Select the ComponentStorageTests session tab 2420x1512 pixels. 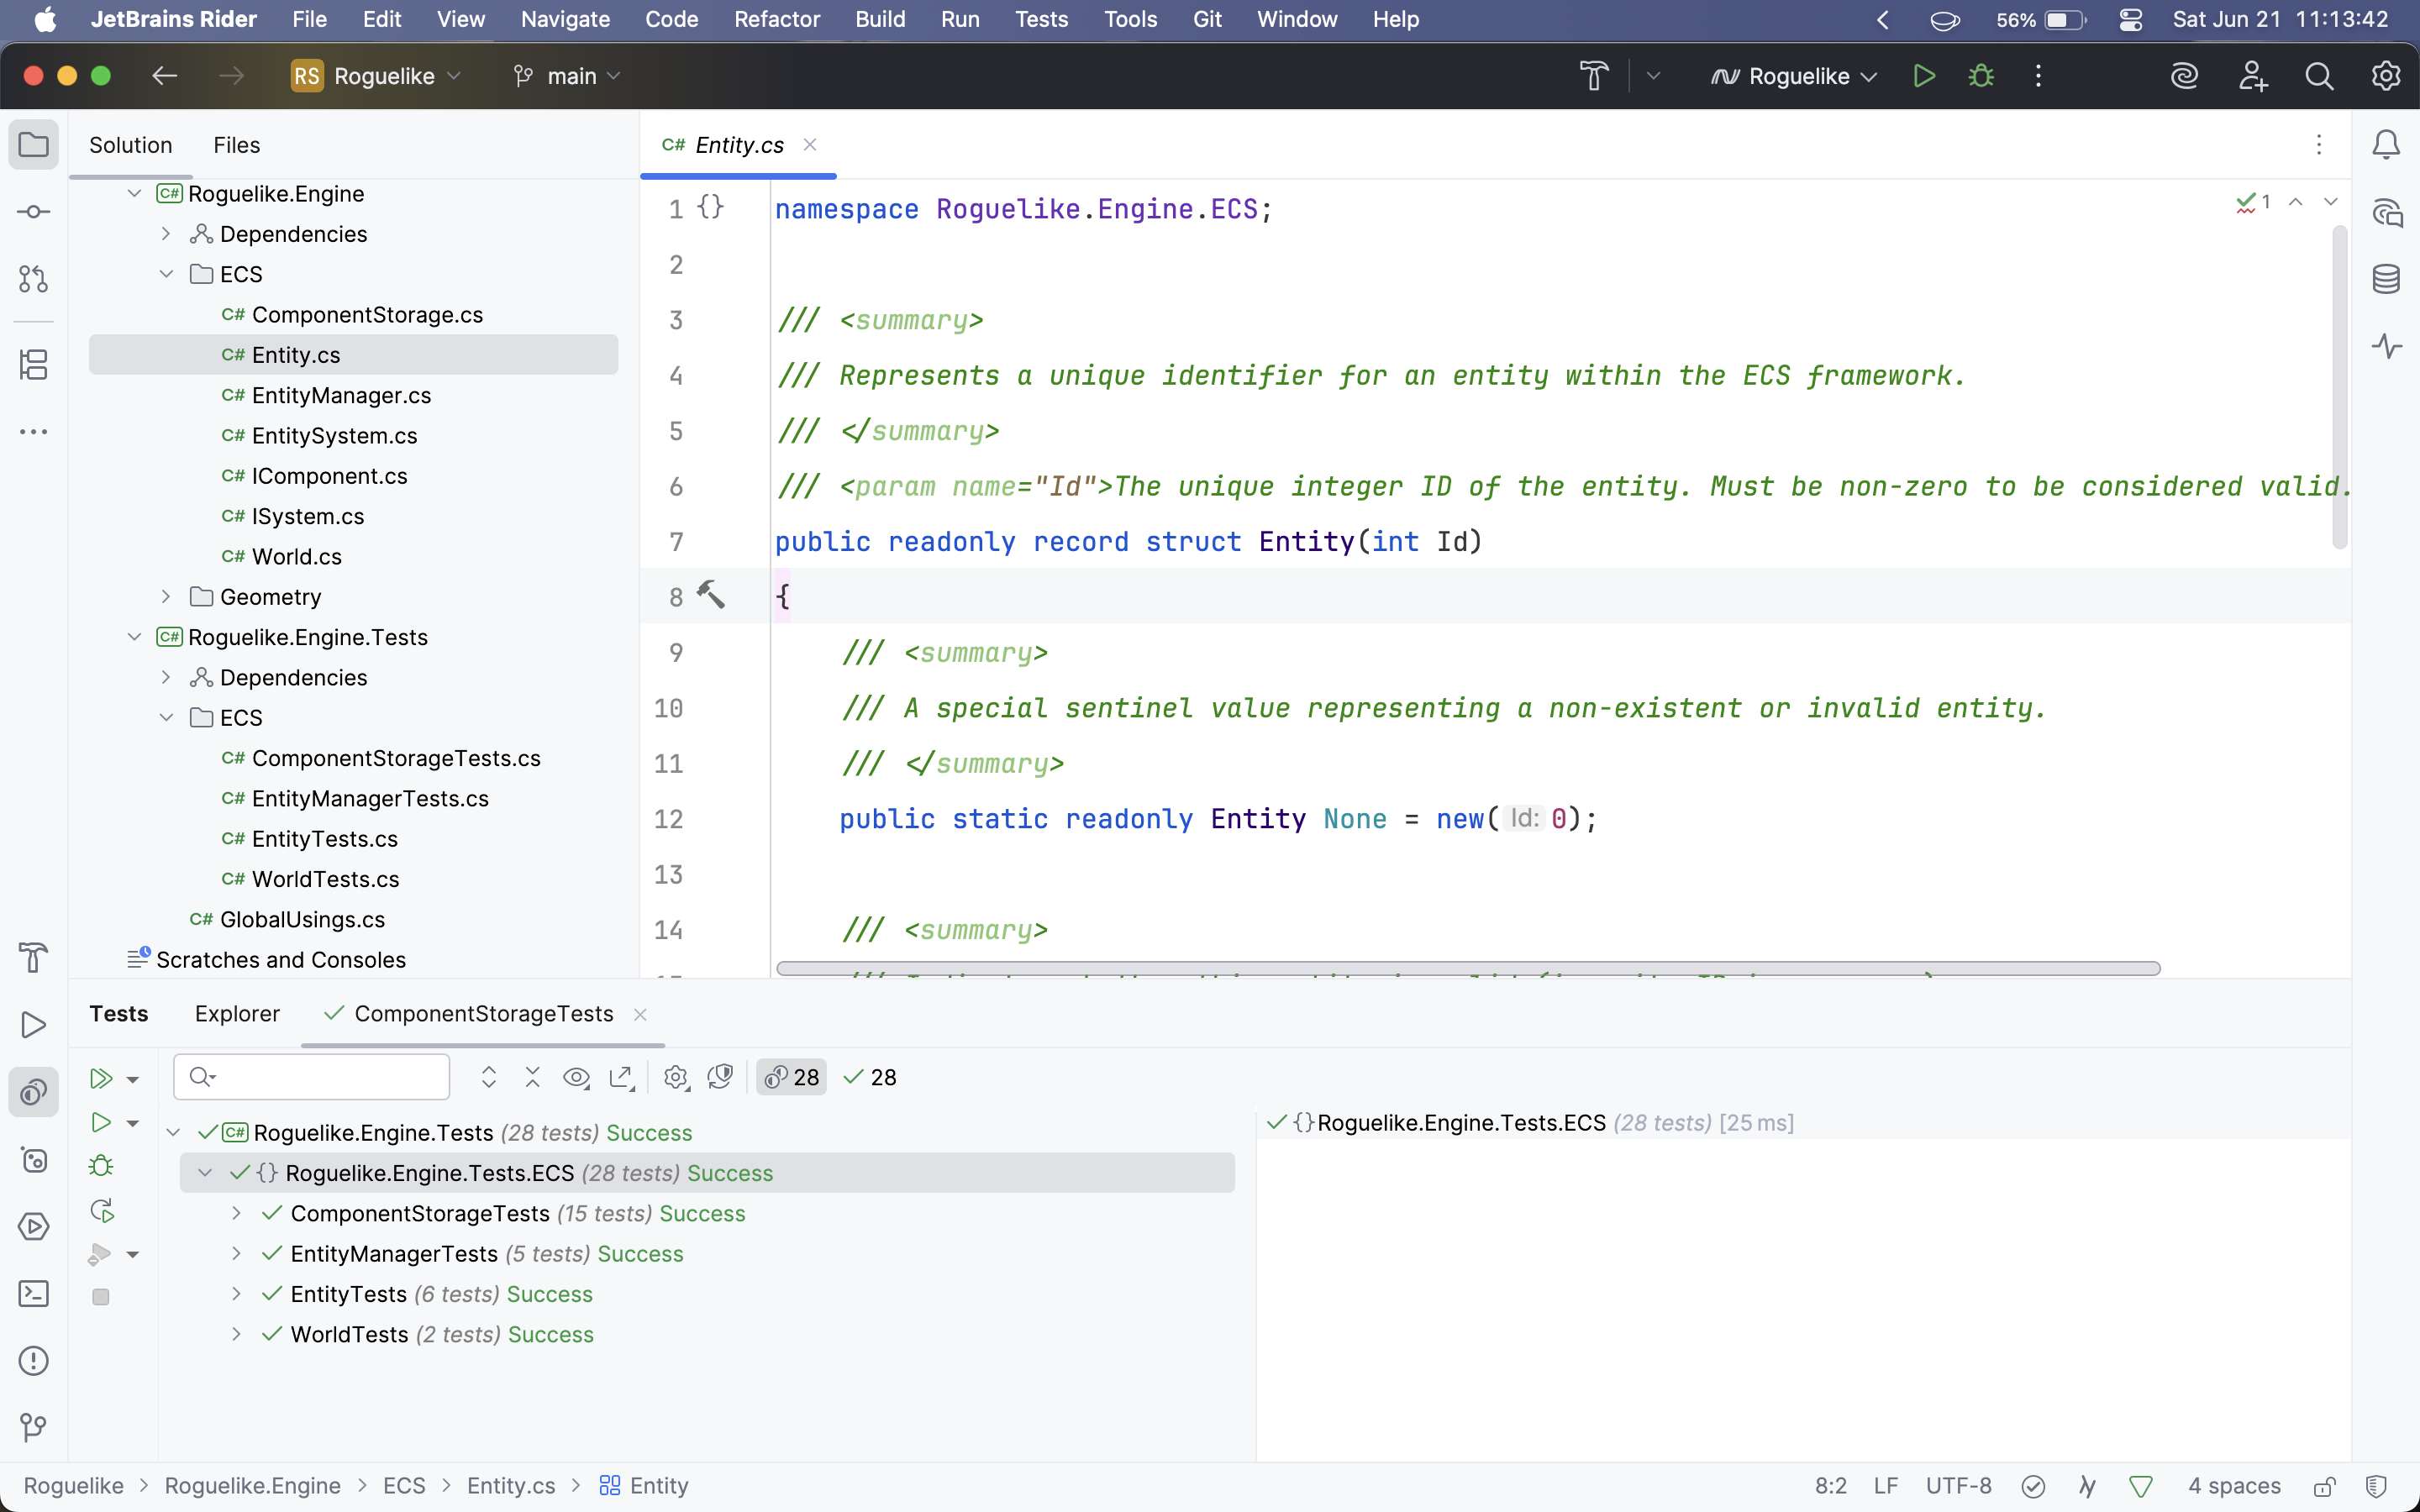pyautogui.click(x=484, y=1014)
